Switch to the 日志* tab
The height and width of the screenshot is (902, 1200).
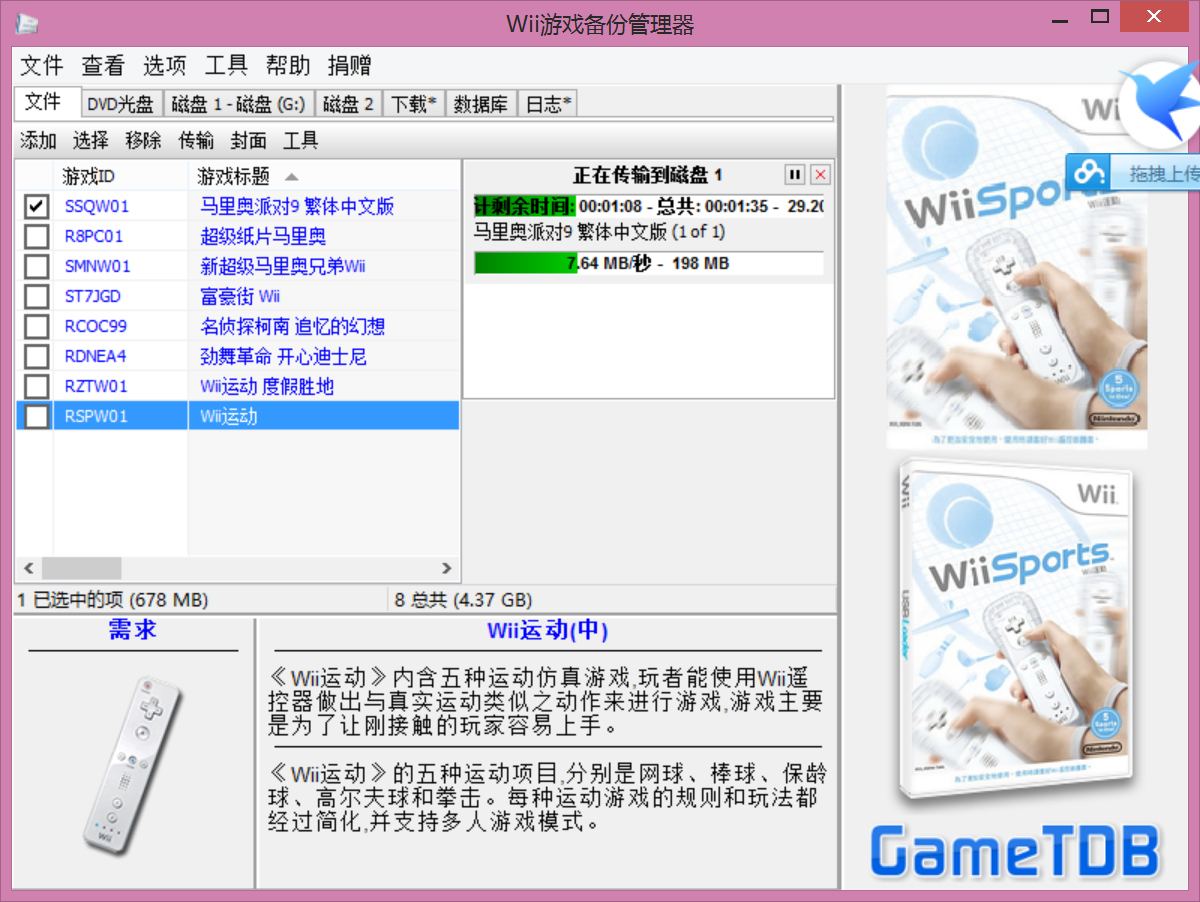548,104
